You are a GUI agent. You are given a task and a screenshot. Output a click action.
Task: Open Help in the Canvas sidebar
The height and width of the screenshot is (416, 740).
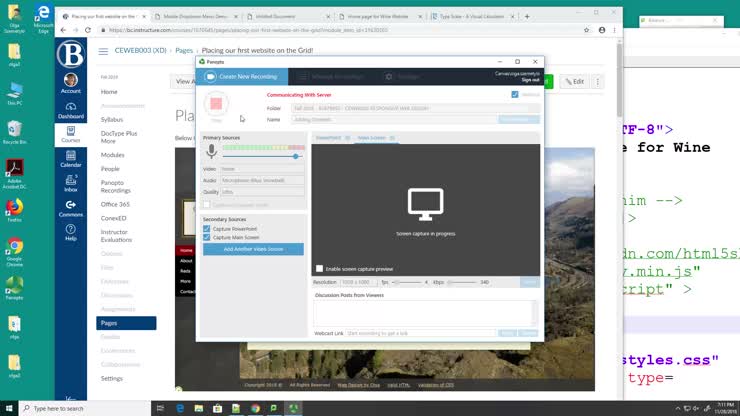pyautogui.click(x=71, y=233)
